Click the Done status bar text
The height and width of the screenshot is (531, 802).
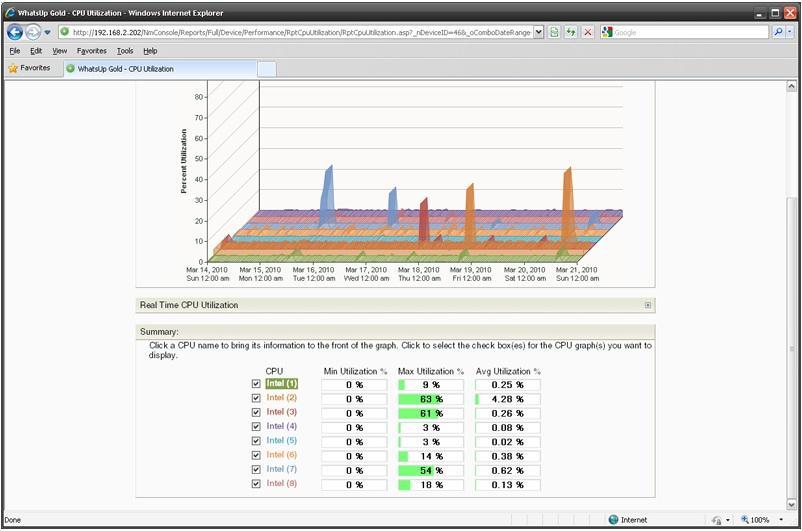click(x=13, y=520)
